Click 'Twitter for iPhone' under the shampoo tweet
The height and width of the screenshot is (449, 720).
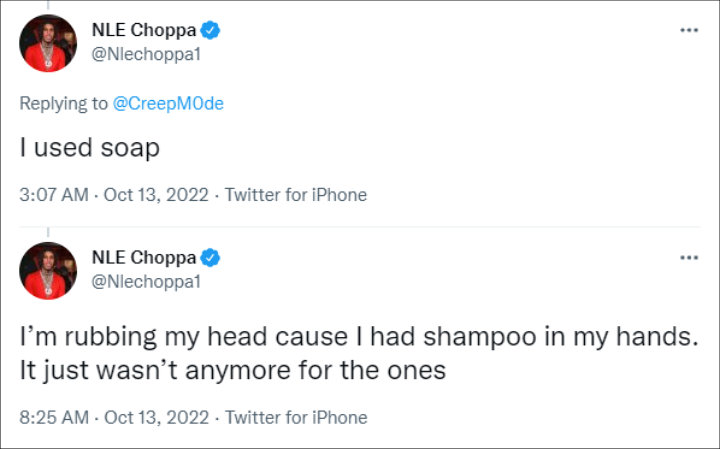coord(296,417)
